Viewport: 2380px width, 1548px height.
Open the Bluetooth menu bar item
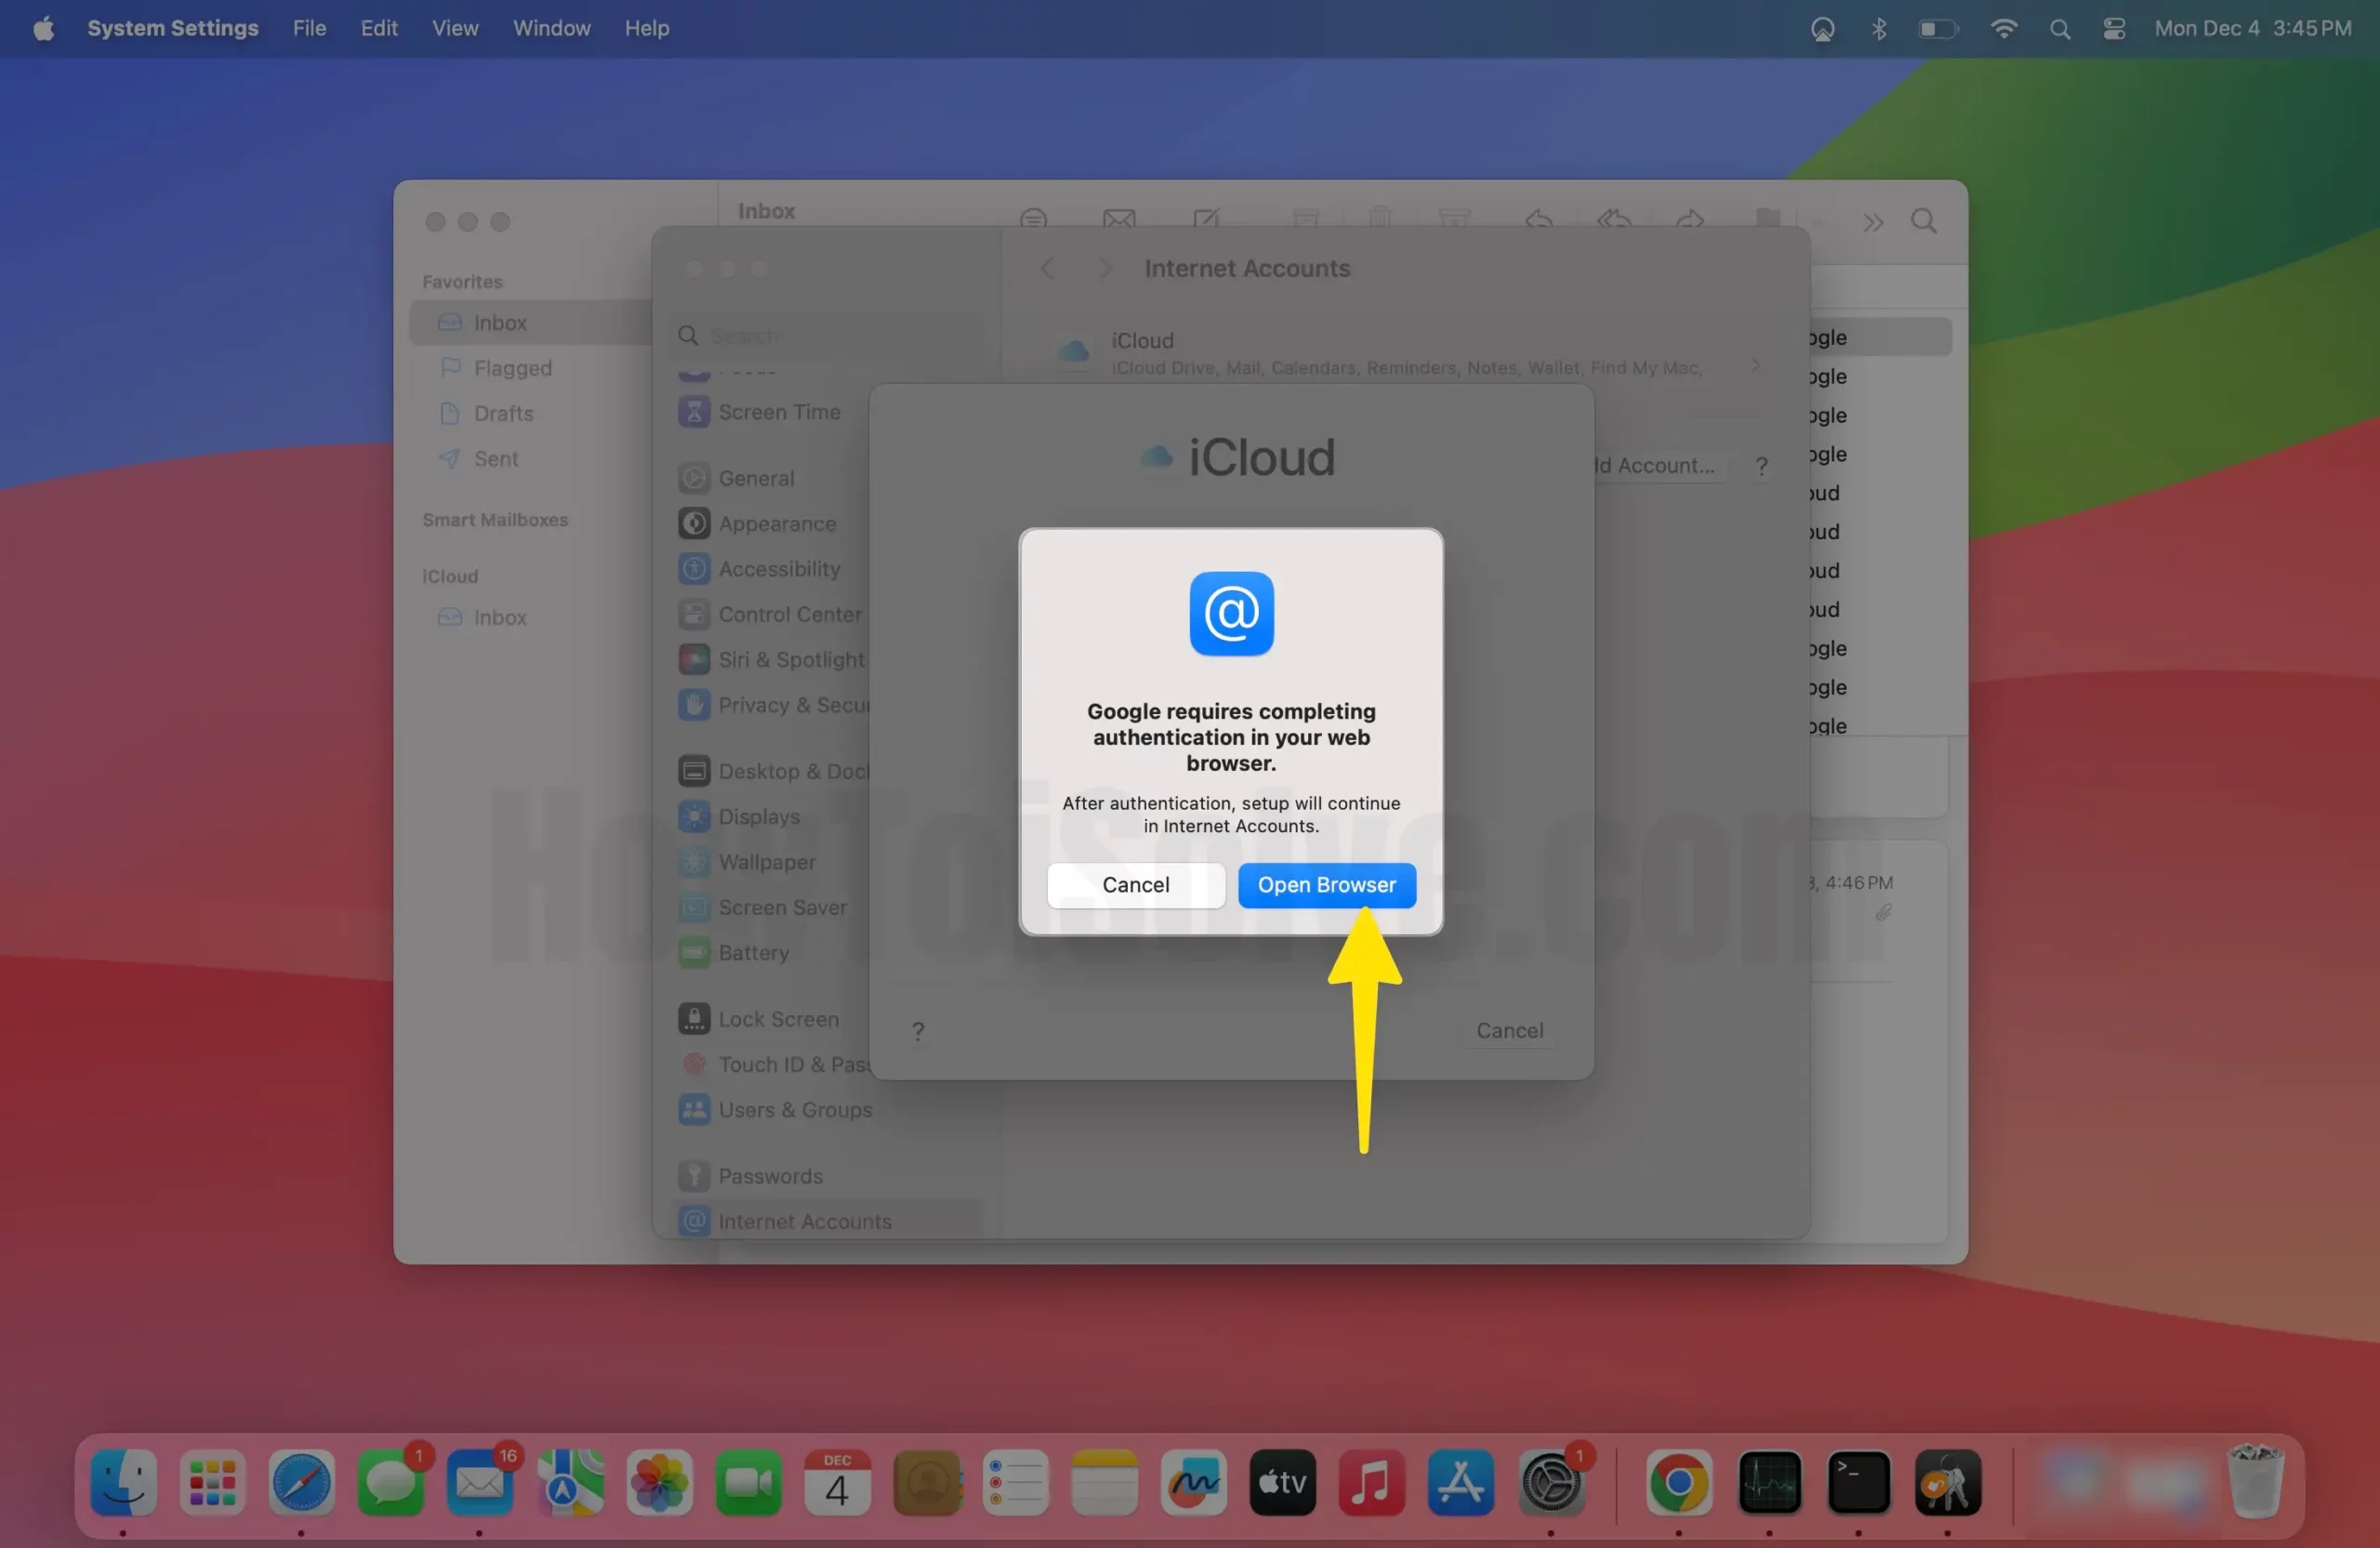pyautogui.click(x=1879, y=29)
